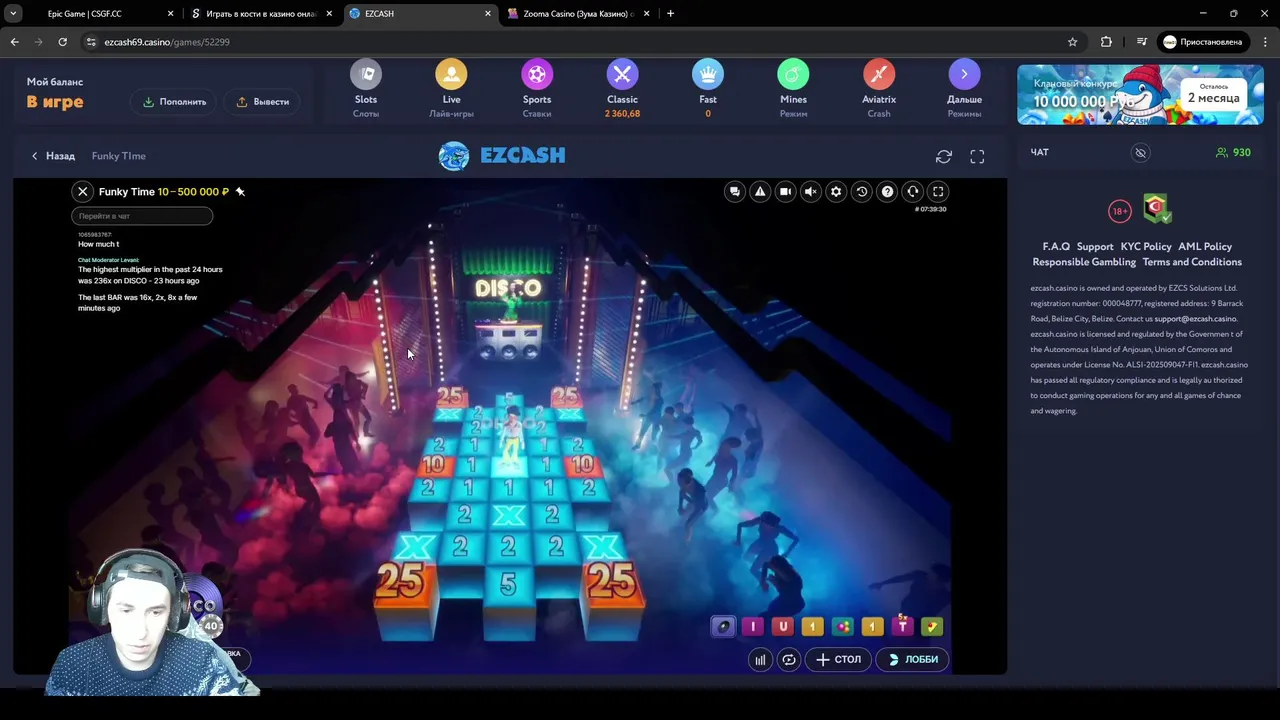Image resolution: width=1280 pixels, height=720 pixels.
Task: Open the Sports betting category
Action: point(537,89)
